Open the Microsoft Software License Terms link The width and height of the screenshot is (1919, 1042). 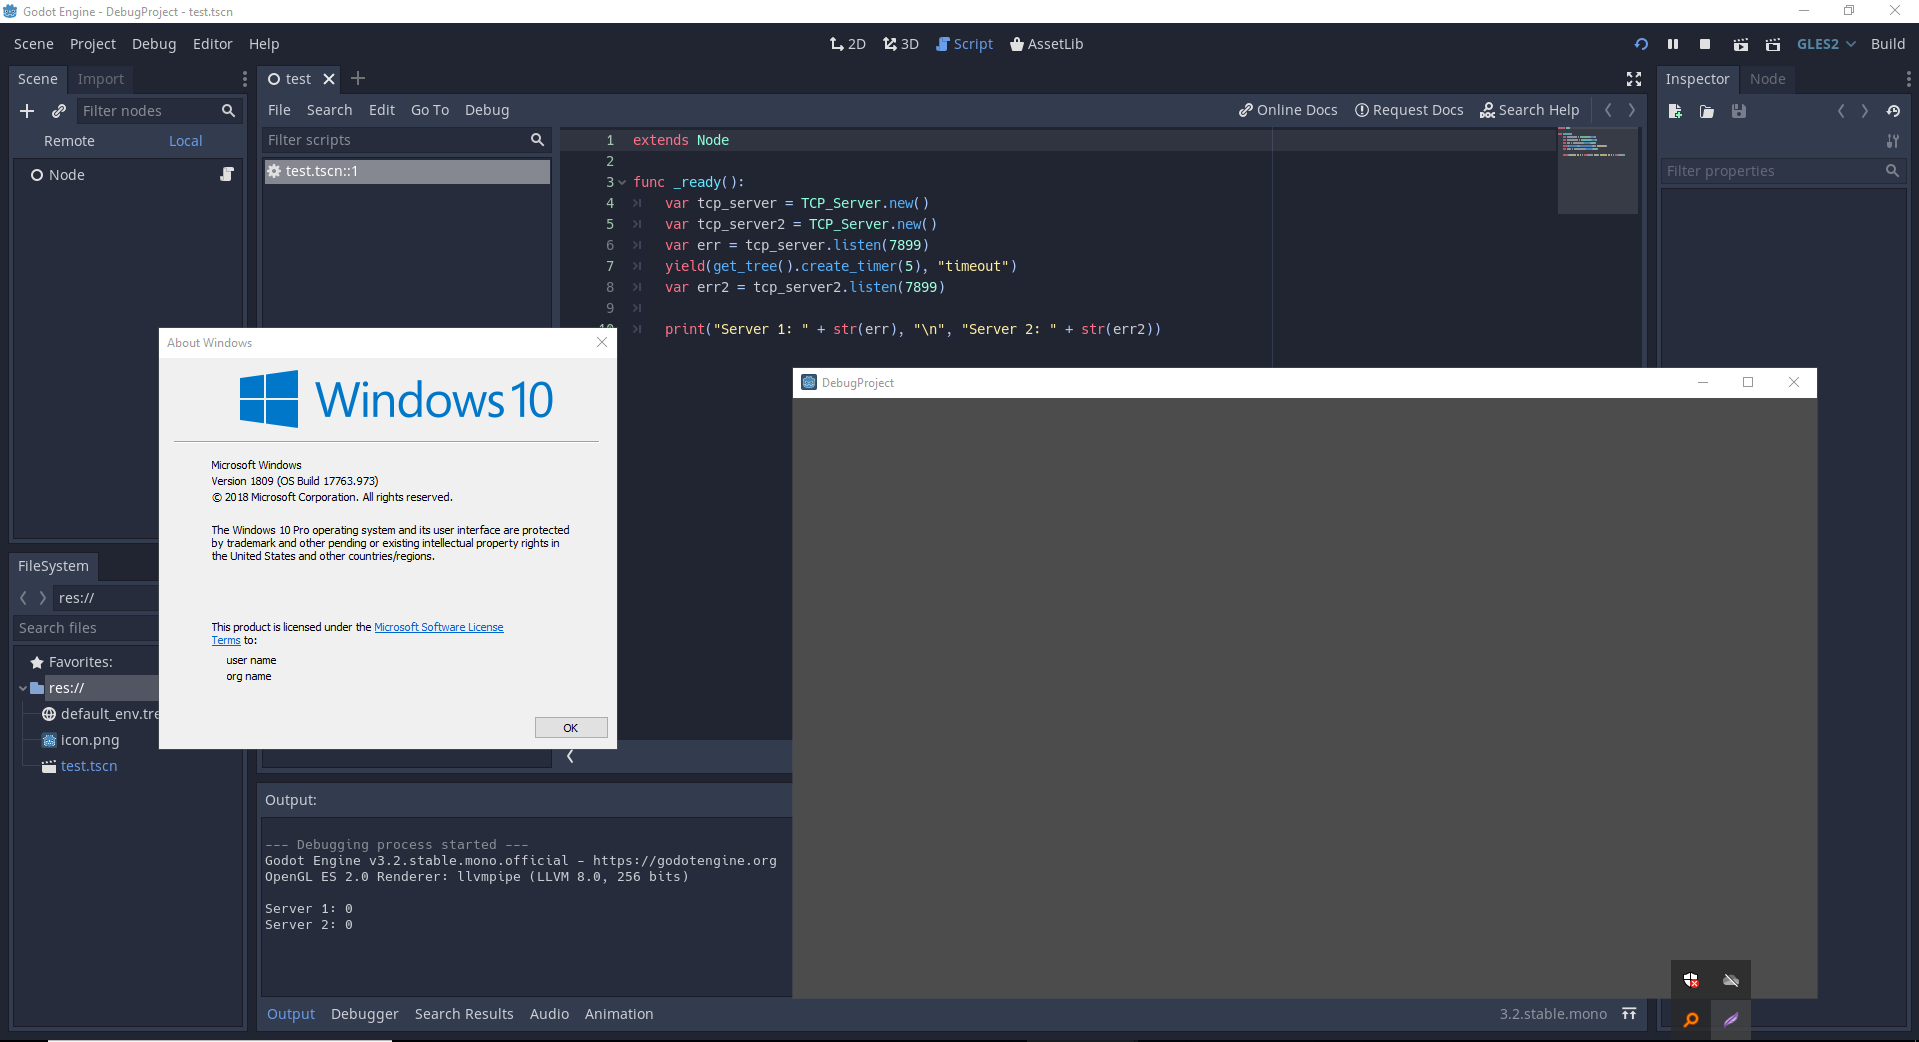pyautogui.click(x=438, y=627)
